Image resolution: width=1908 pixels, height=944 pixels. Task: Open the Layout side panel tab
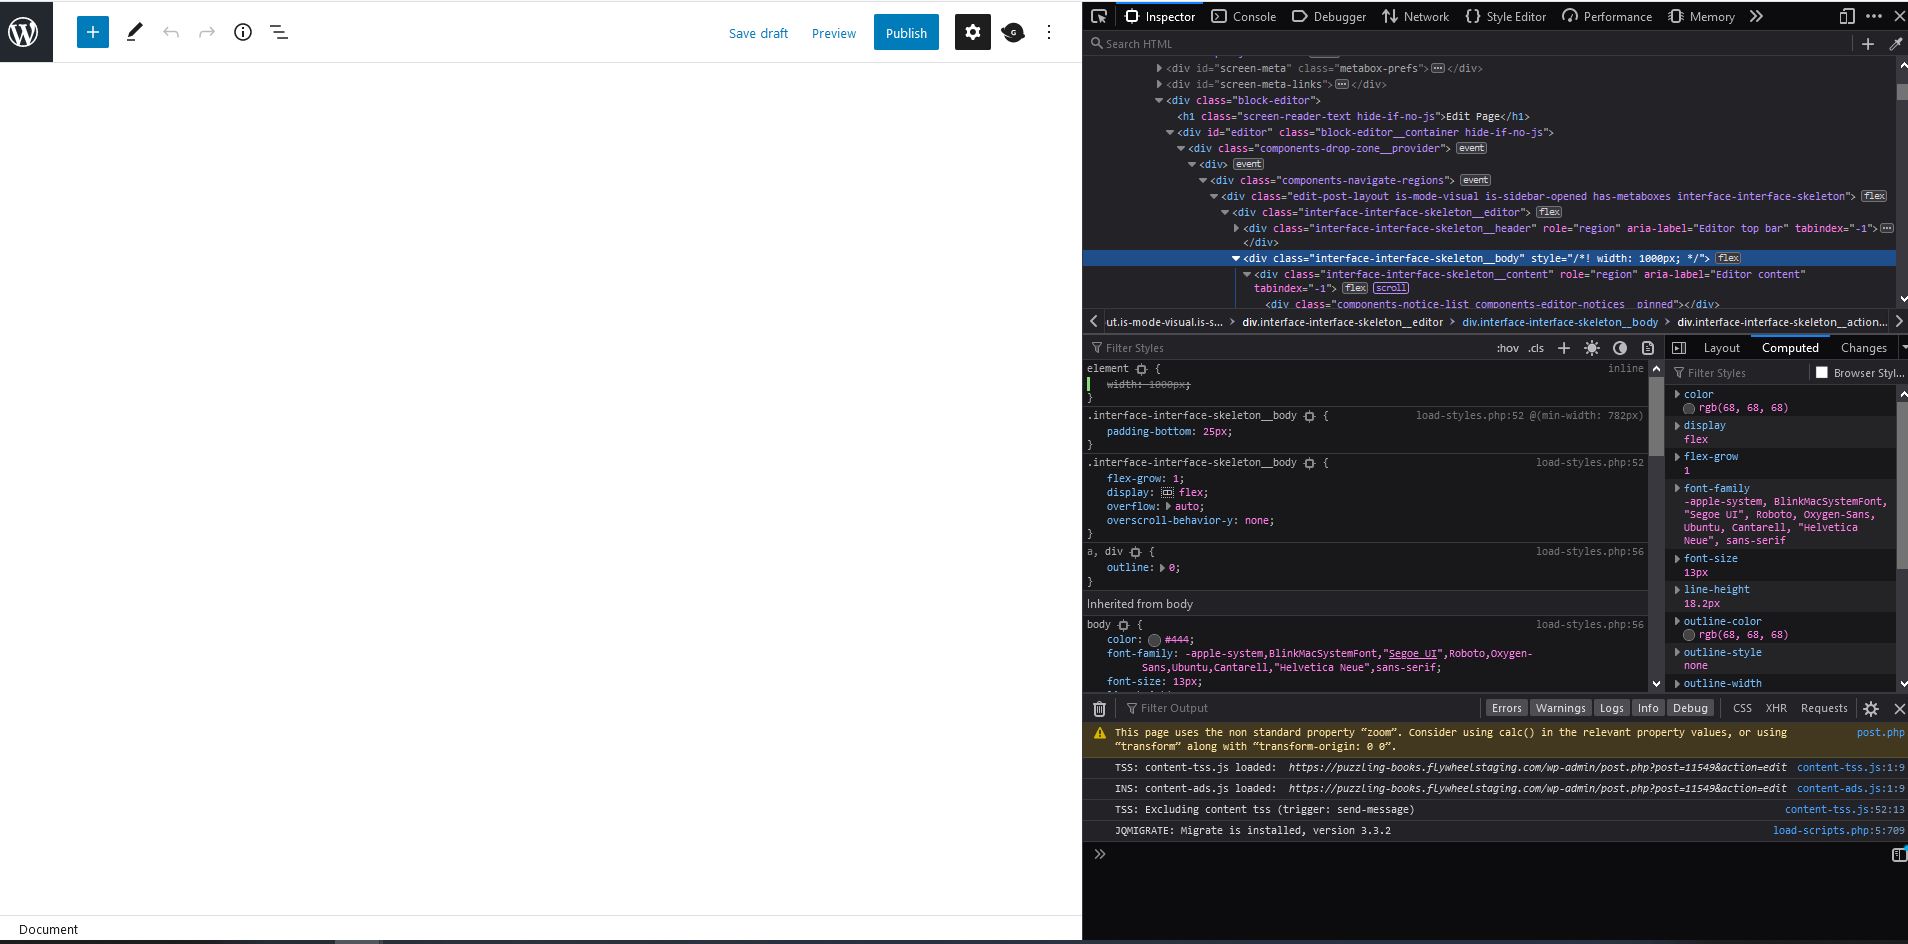point(1722,348)
